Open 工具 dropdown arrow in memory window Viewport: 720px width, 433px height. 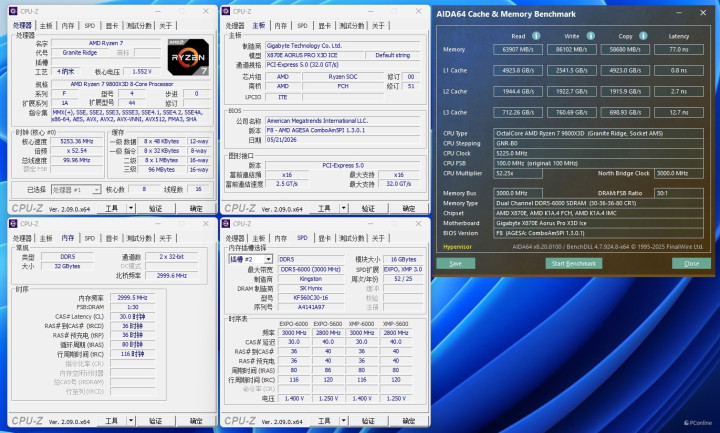coord(131,421)
